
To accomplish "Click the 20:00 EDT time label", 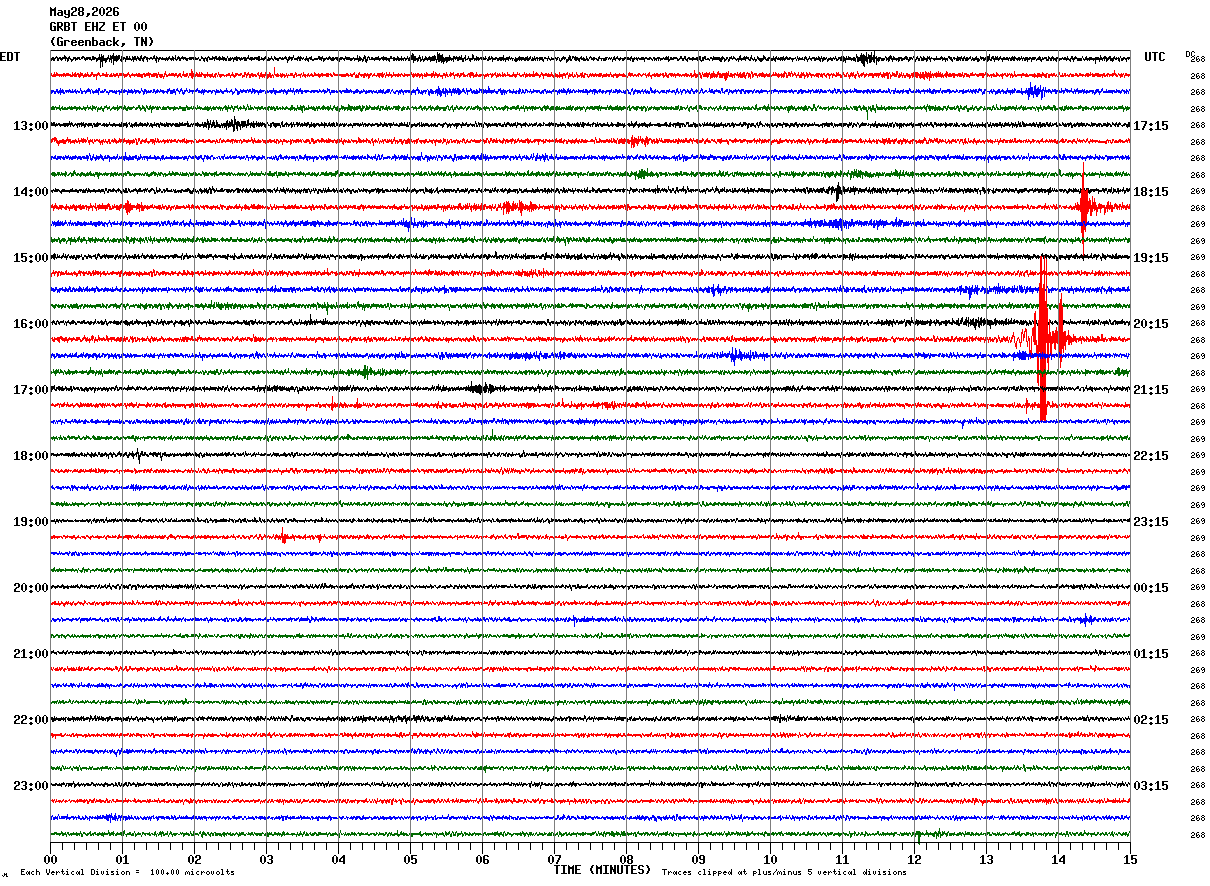I will [30, 588].
